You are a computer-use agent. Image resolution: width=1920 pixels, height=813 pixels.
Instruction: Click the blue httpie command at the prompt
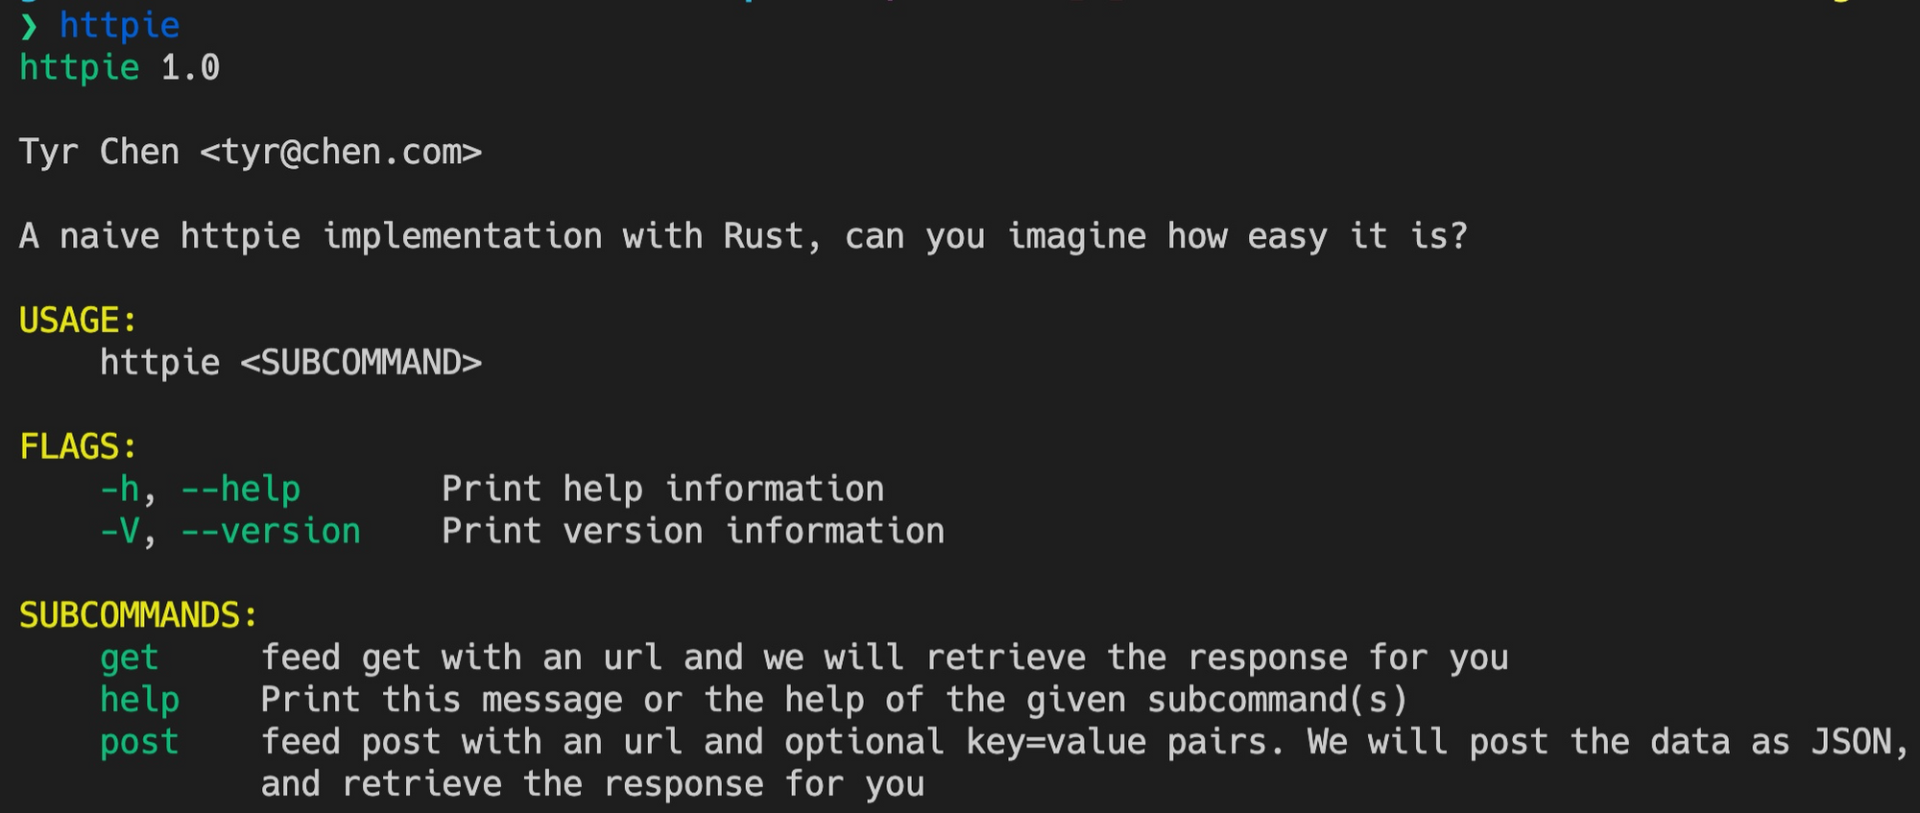click(x=119, y=26)
